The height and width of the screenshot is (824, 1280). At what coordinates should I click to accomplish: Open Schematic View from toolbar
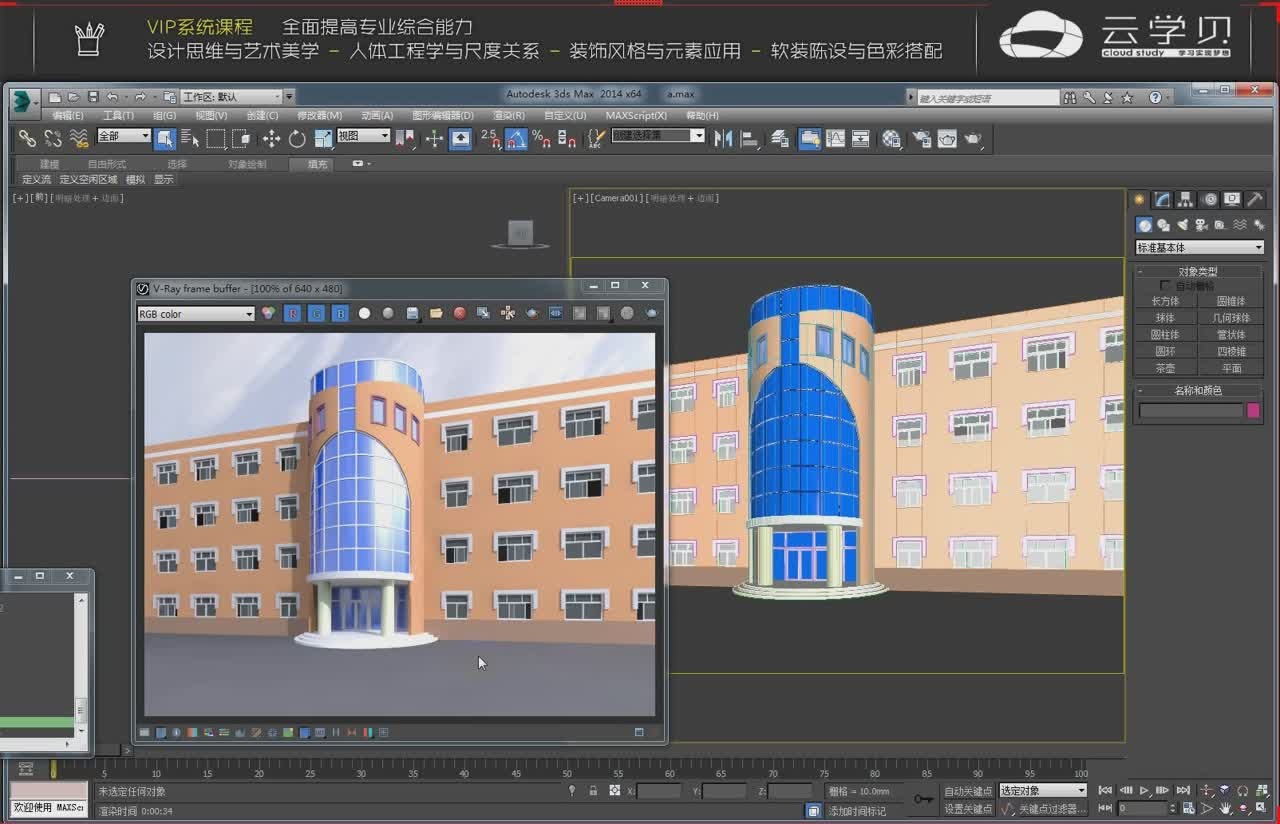(860, 139)
